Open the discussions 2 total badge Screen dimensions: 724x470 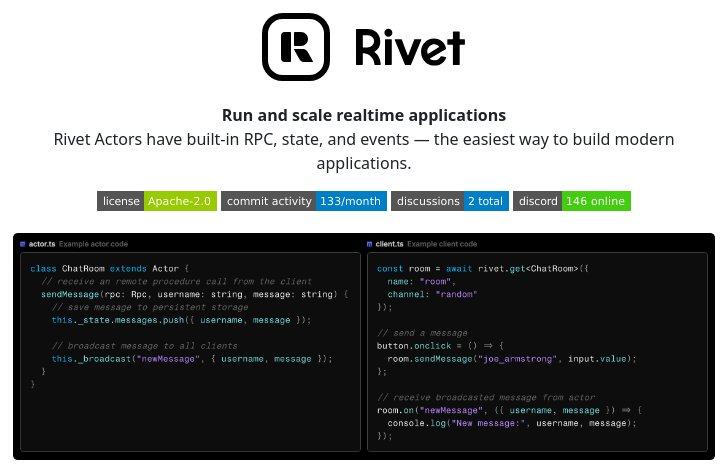(450, 201)
